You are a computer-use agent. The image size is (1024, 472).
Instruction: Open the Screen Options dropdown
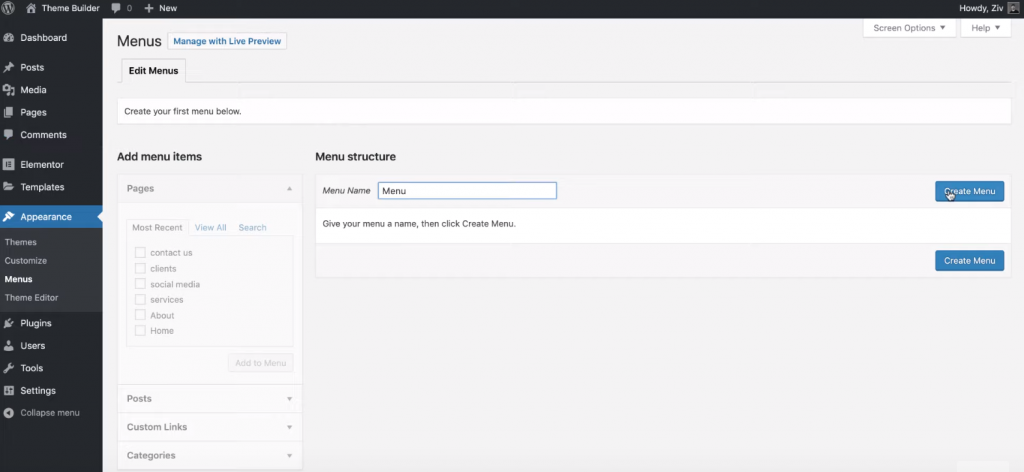[908, 28]
